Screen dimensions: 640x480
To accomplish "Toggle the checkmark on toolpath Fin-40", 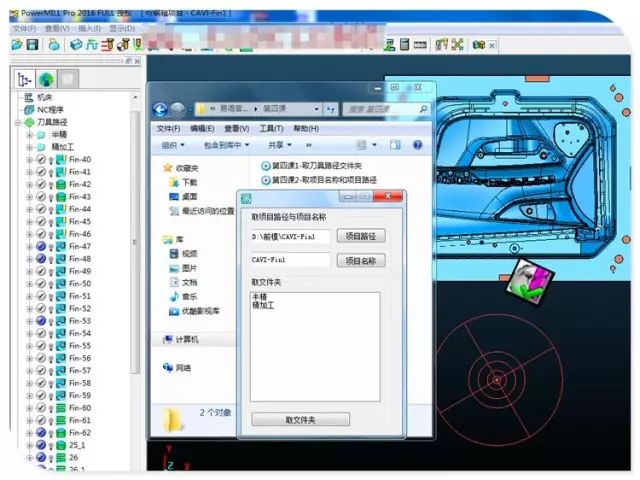I will pyautogui.click(x=41, y=160).
